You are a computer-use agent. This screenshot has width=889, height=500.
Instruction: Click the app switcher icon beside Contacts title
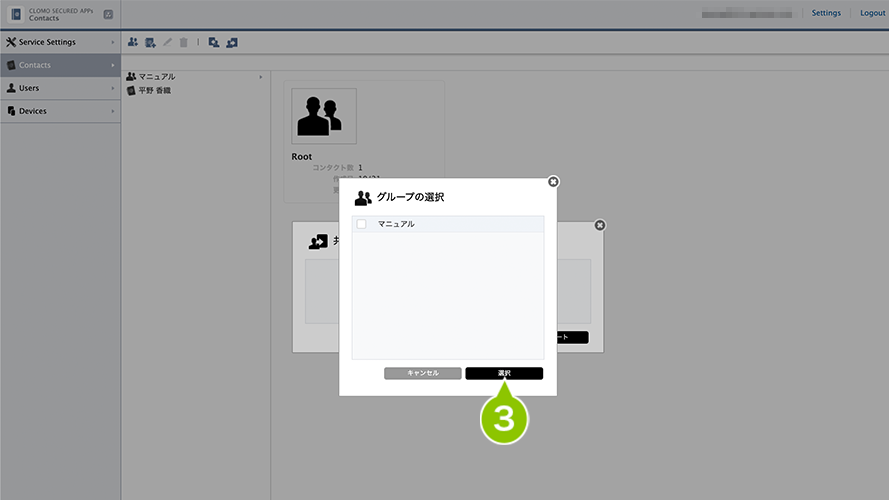(108, 15)
